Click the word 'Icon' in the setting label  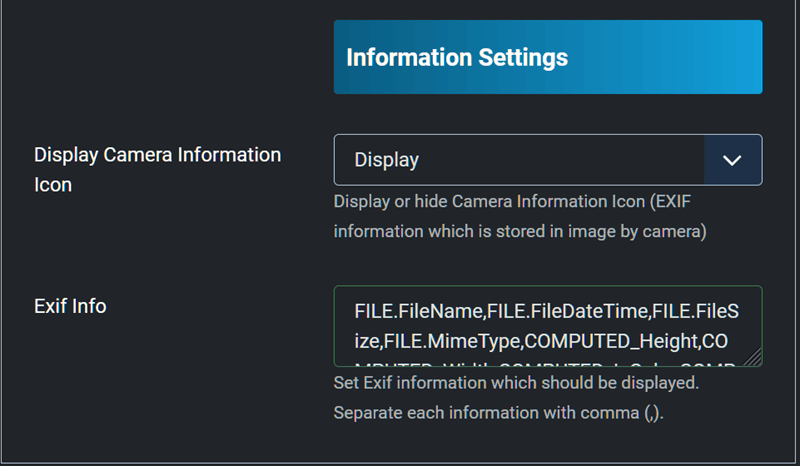(53, 185)
